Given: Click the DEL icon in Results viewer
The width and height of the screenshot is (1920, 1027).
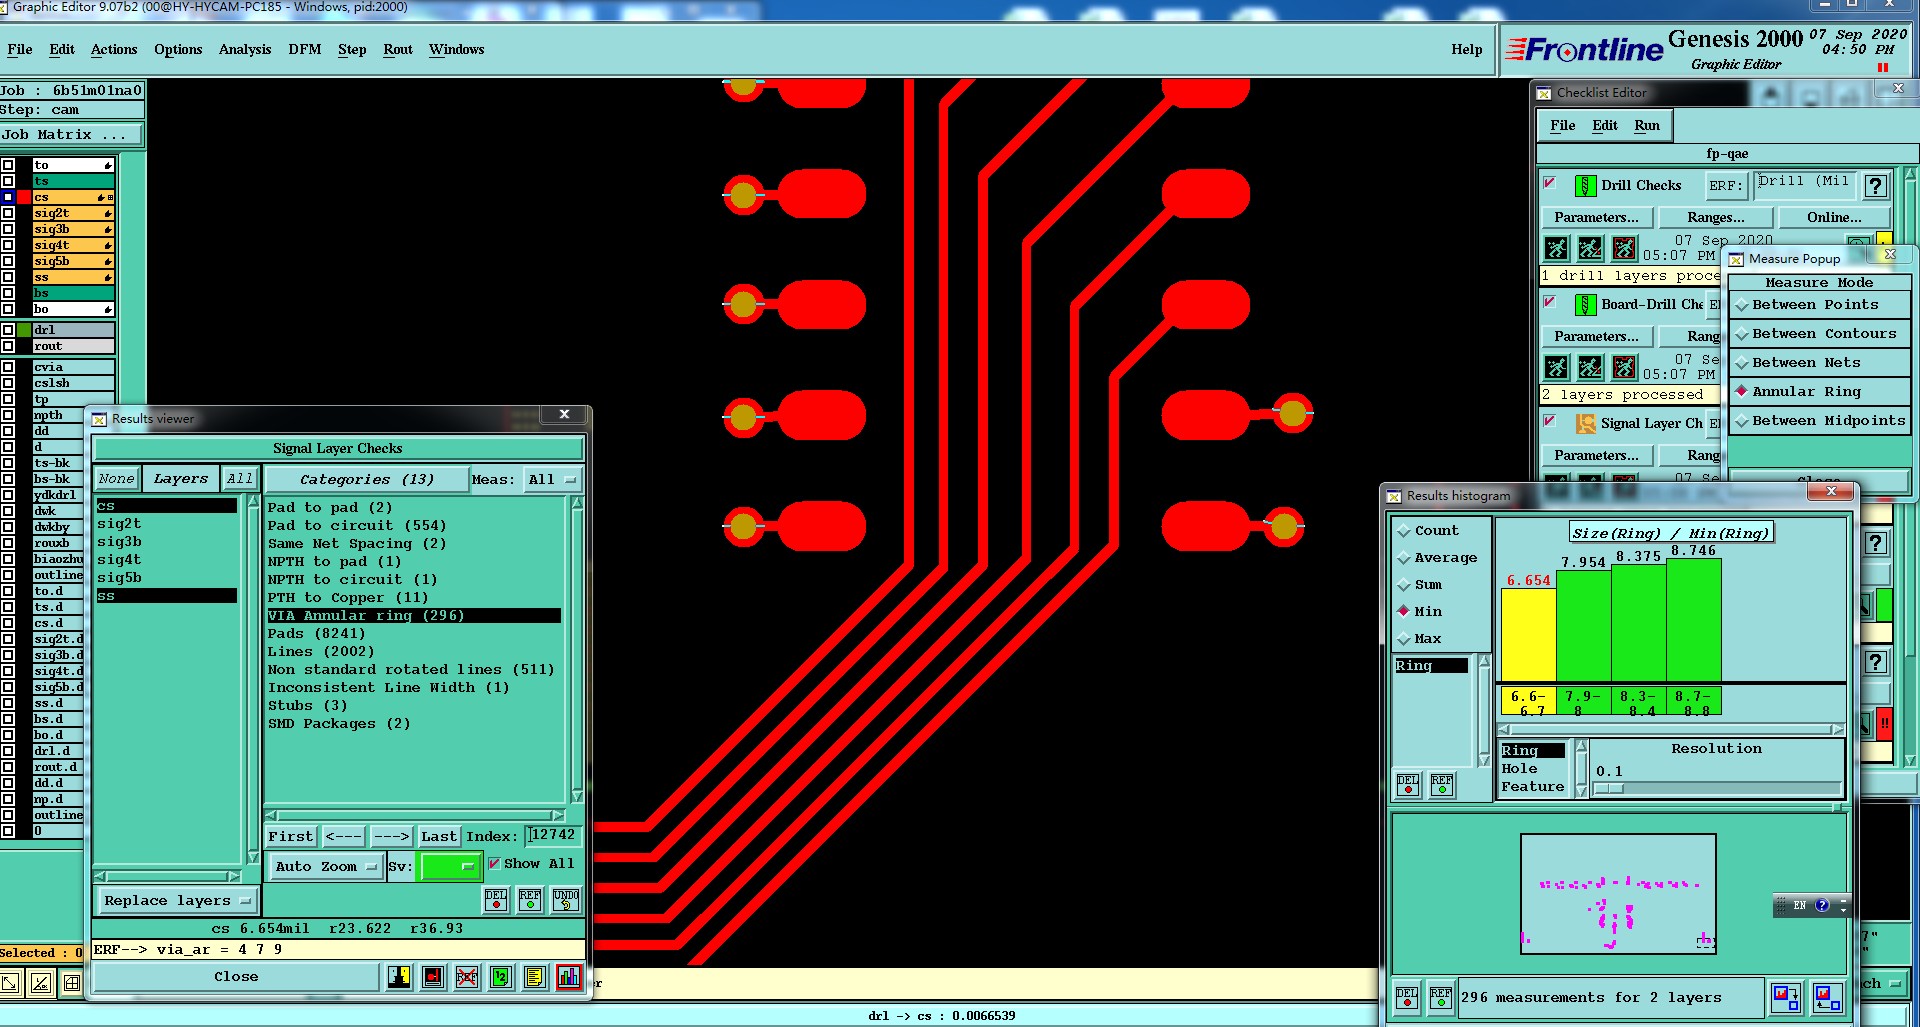Looking at the screenshot, I should pos(496,900).
